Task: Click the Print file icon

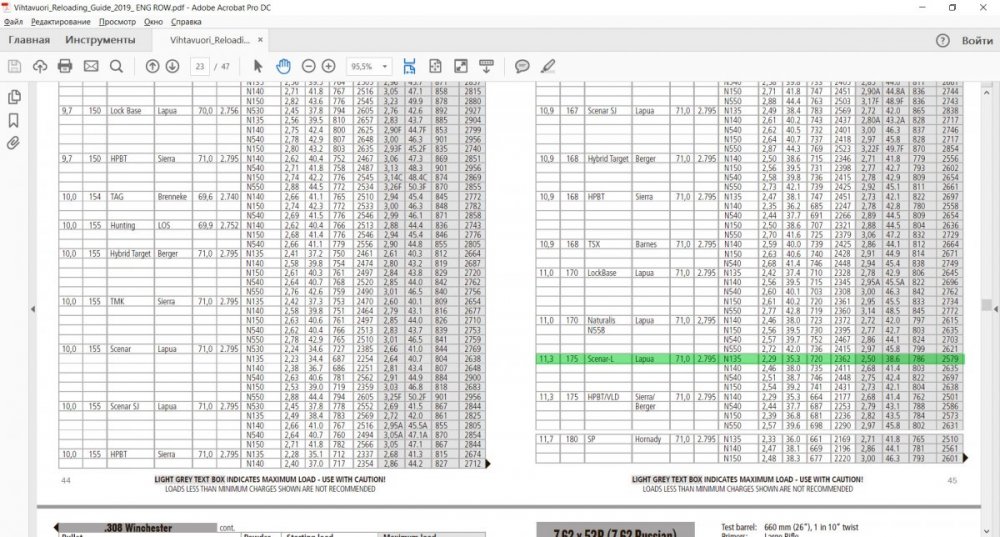Action: [x=65, y=66]
